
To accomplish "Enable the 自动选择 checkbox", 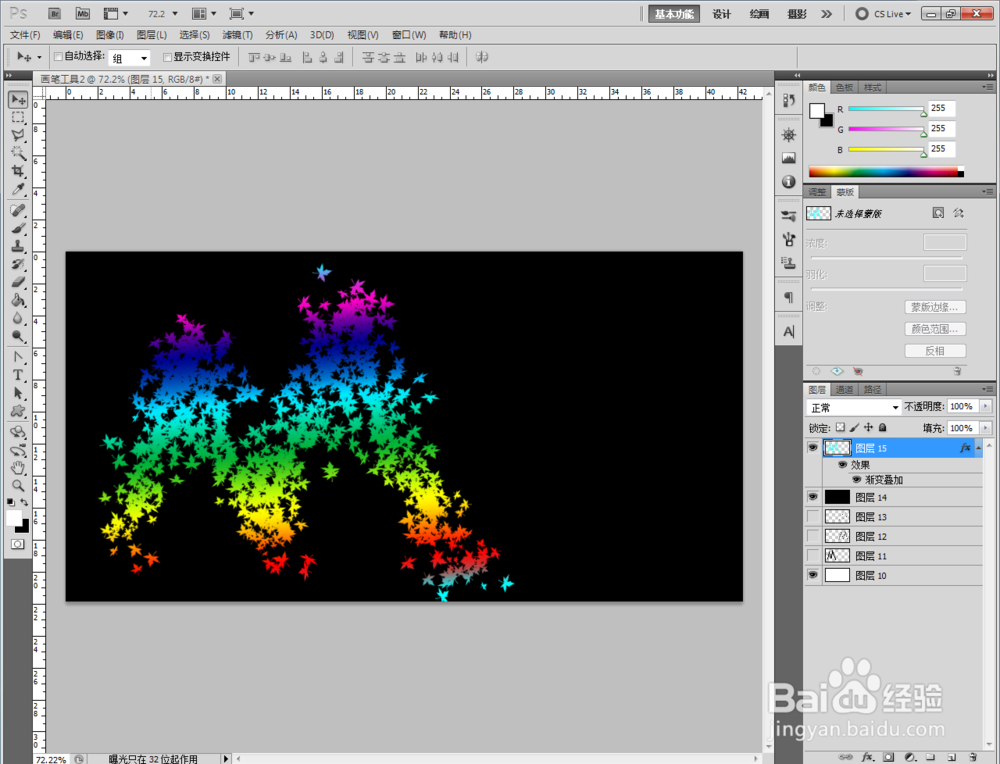I will pos(58,57).
